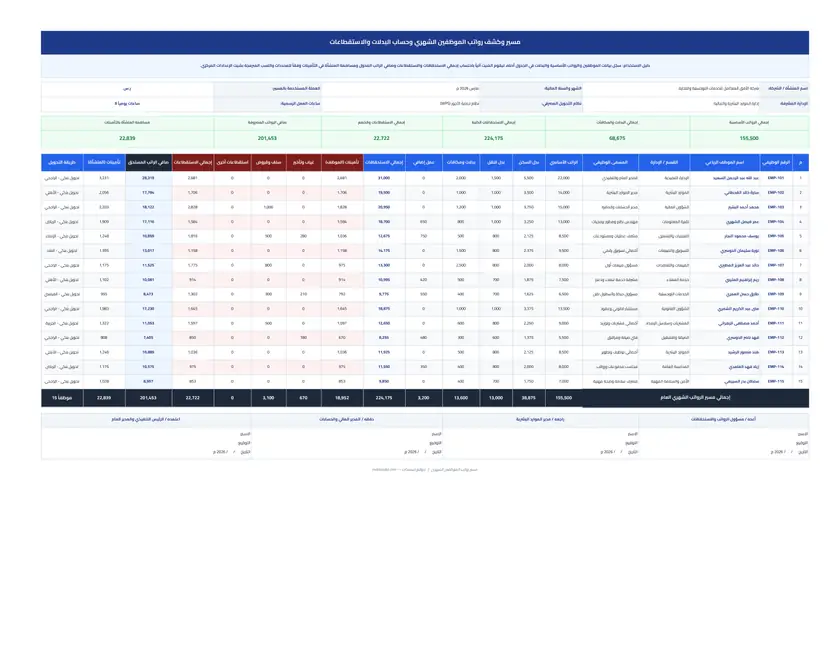Click the signature heading 'راجعه / مدير الموارد البشرية'

click(541, 419)
